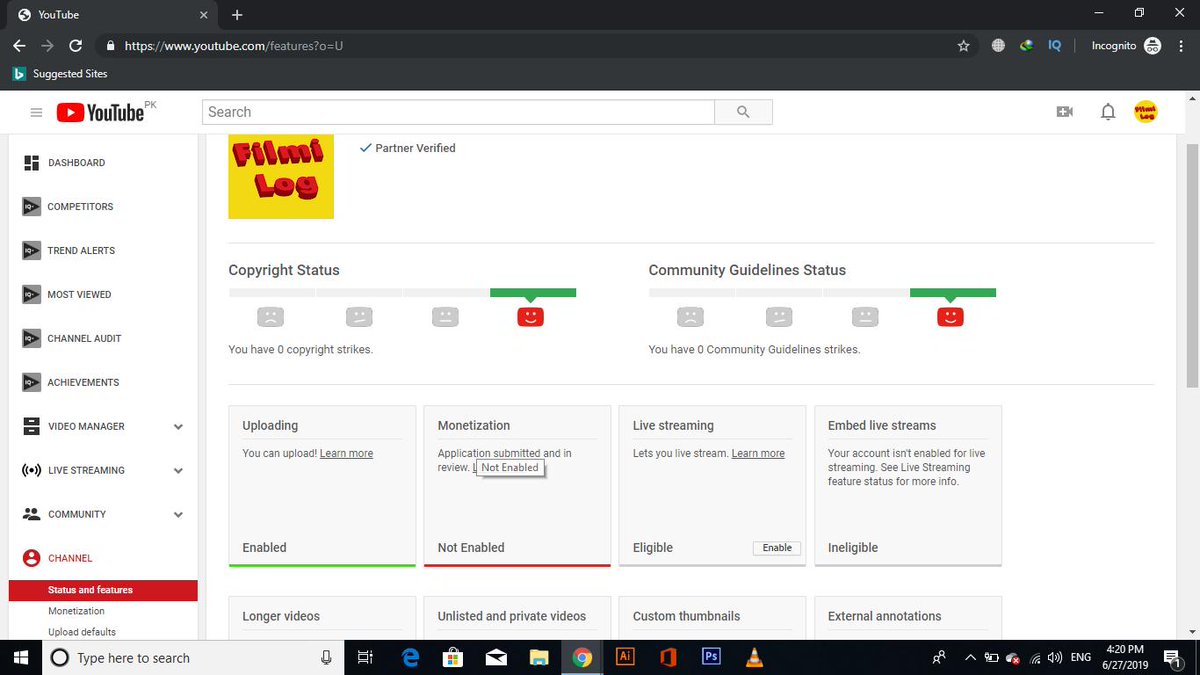The image size is (1200, 675).
Task: Click the ENG language indicator
Action: pos(1081,657)
